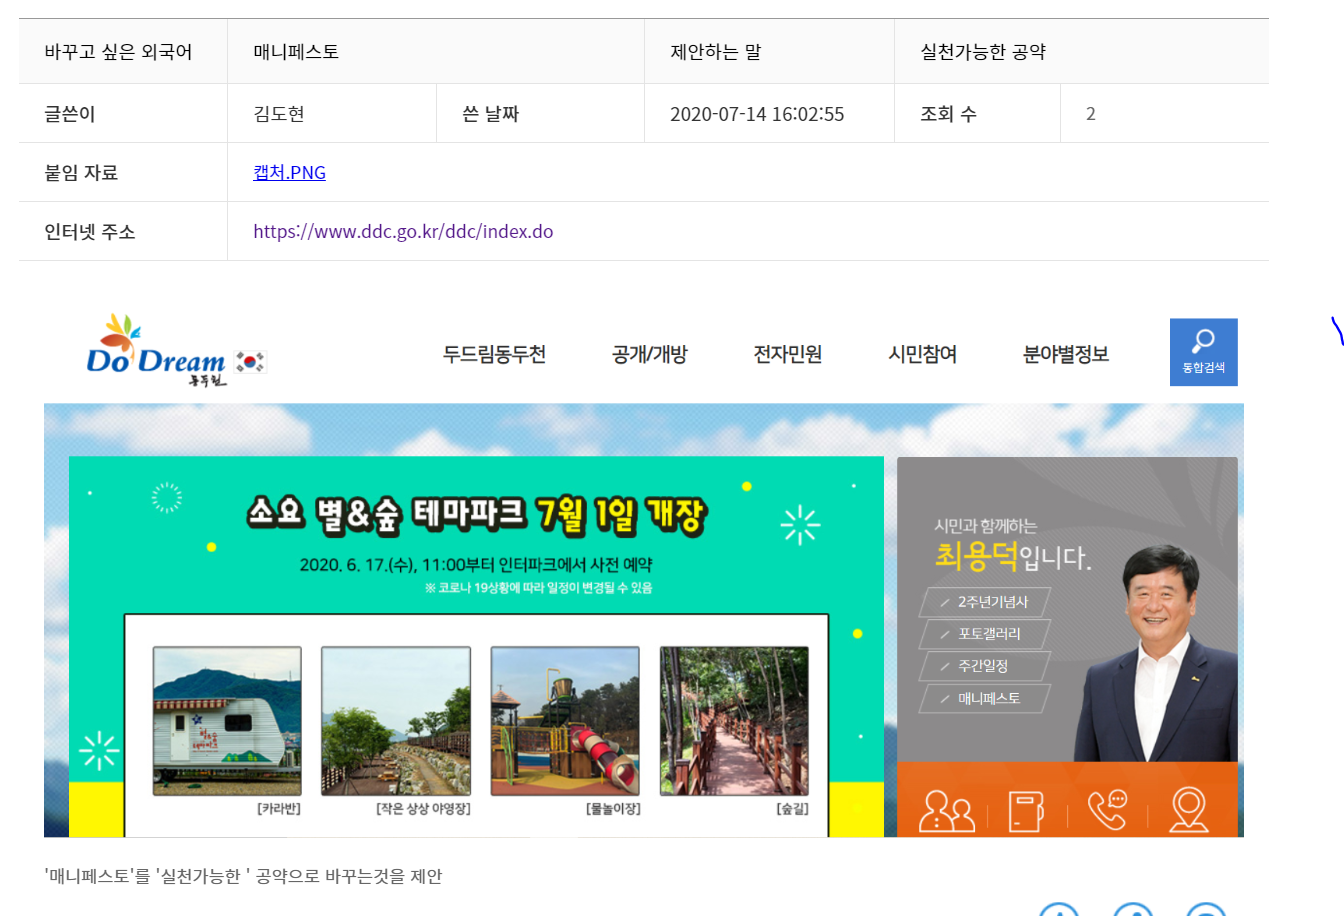This screenshot has height=916, width=1344.
Task: Click the Korean flag icon by logo
Action: click(250, 361)
